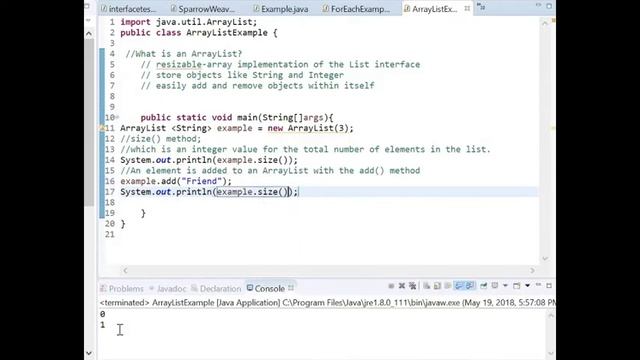This screenshot has height=360, width=640.
Task: Click editor horizontal scroll right arrow
Action: 532,271
